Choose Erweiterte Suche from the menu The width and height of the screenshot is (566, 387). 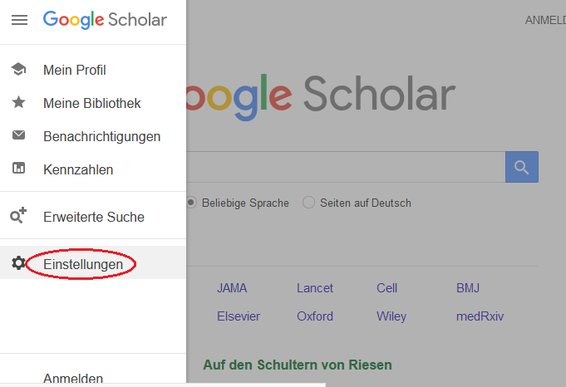click(93, 217)
